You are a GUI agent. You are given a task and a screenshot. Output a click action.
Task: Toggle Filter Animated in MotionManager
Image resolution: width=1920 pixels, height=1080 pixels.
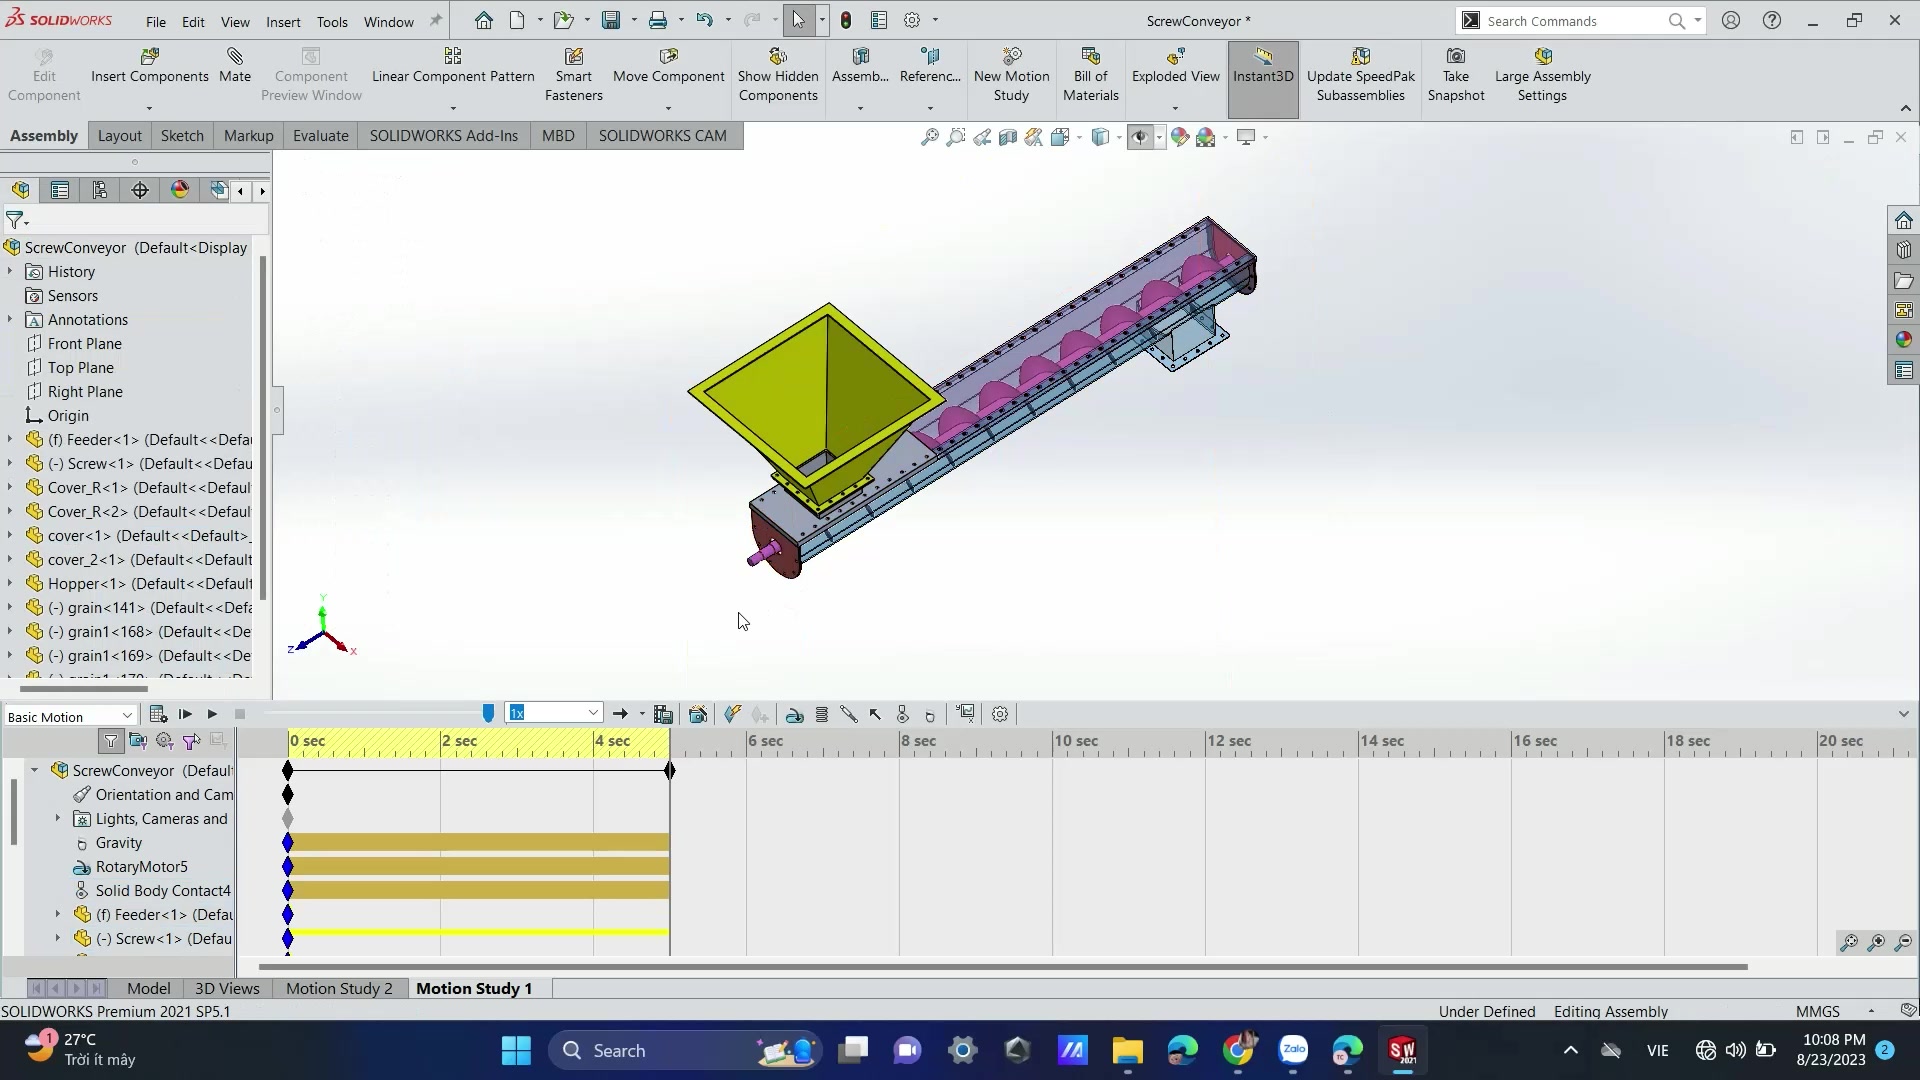[x=138, y=741]
